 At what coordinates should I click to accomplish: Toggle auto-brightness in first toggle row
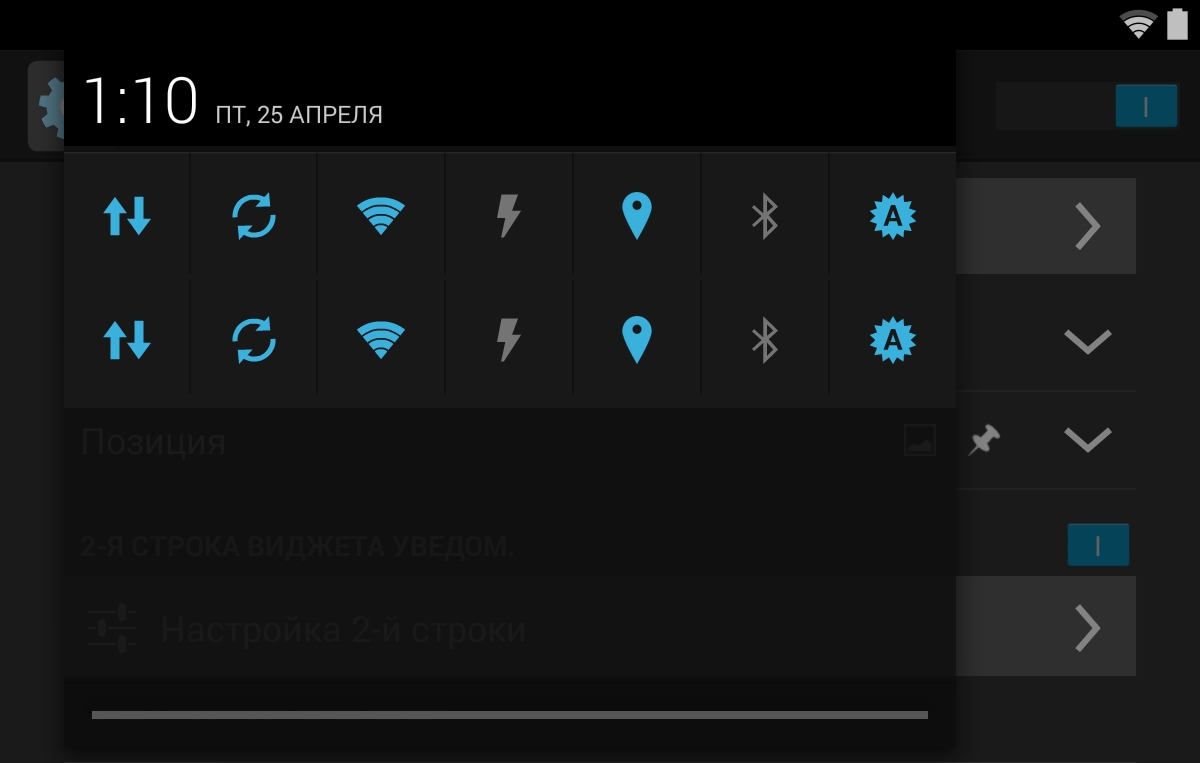point(893,215)
